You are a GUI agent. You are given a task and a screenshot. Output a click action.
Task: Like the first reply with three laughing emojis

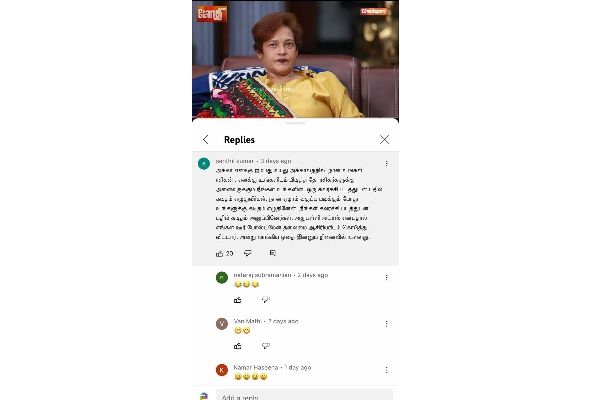point(238,300)
